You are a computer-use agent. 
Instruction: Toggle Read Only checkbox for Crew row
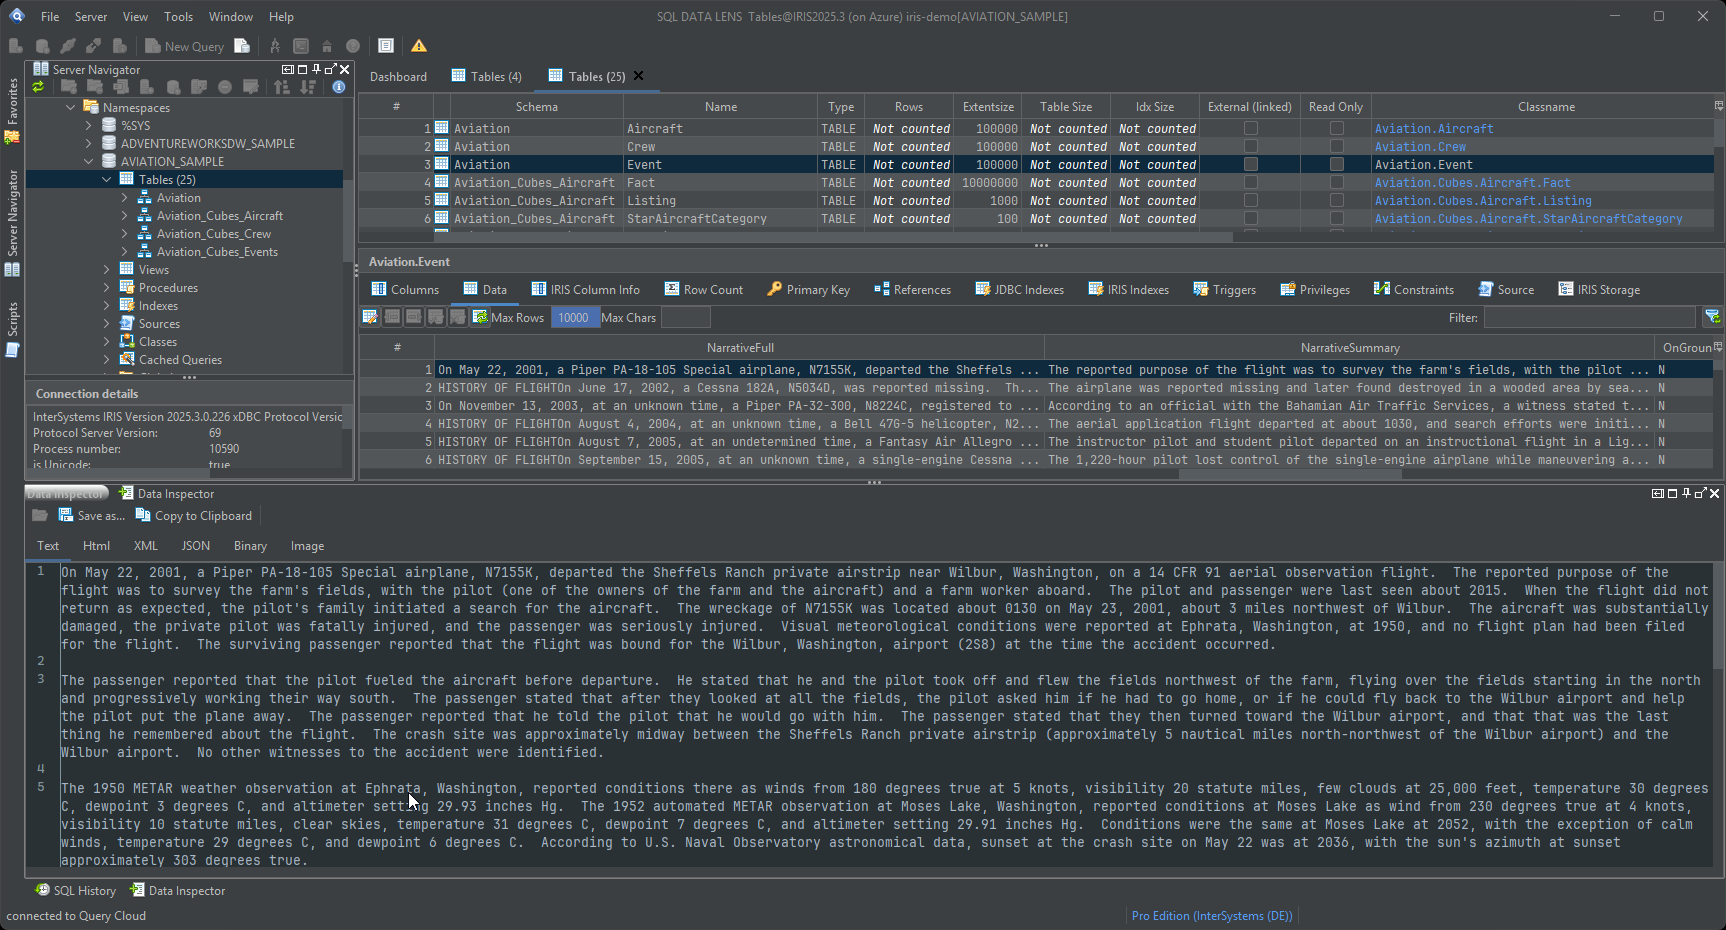click(x=1336, y=146)
